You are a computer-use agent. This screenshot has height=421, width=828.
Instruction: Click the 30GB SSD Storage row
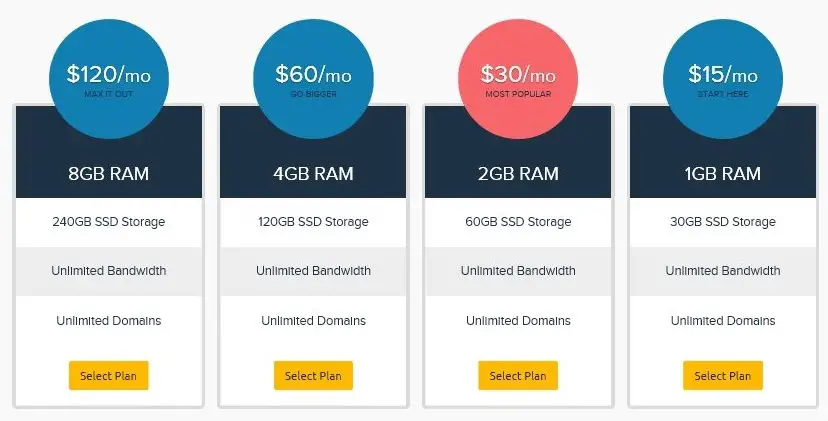(723, 222)
